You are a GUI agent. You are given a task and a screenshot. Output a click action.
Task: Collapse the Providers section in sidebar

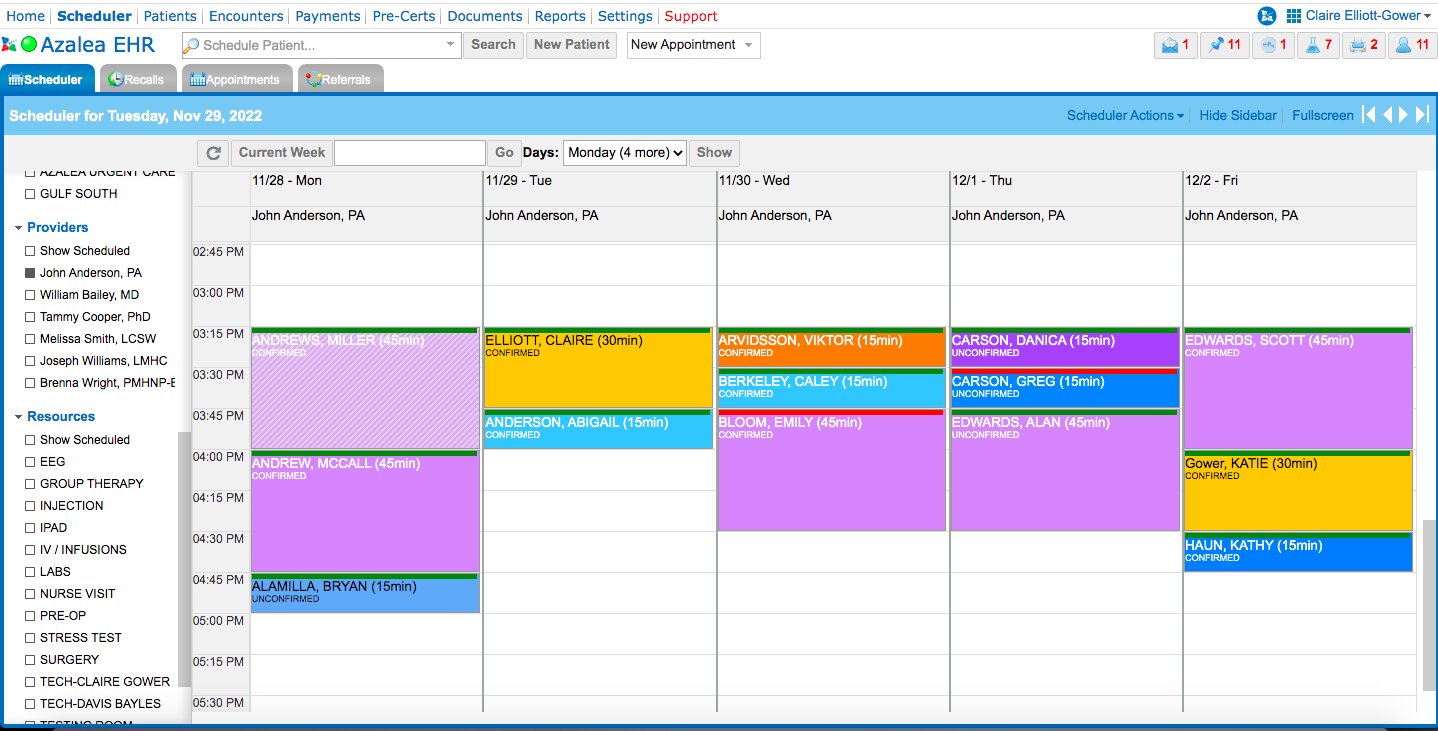click(19, 228)
